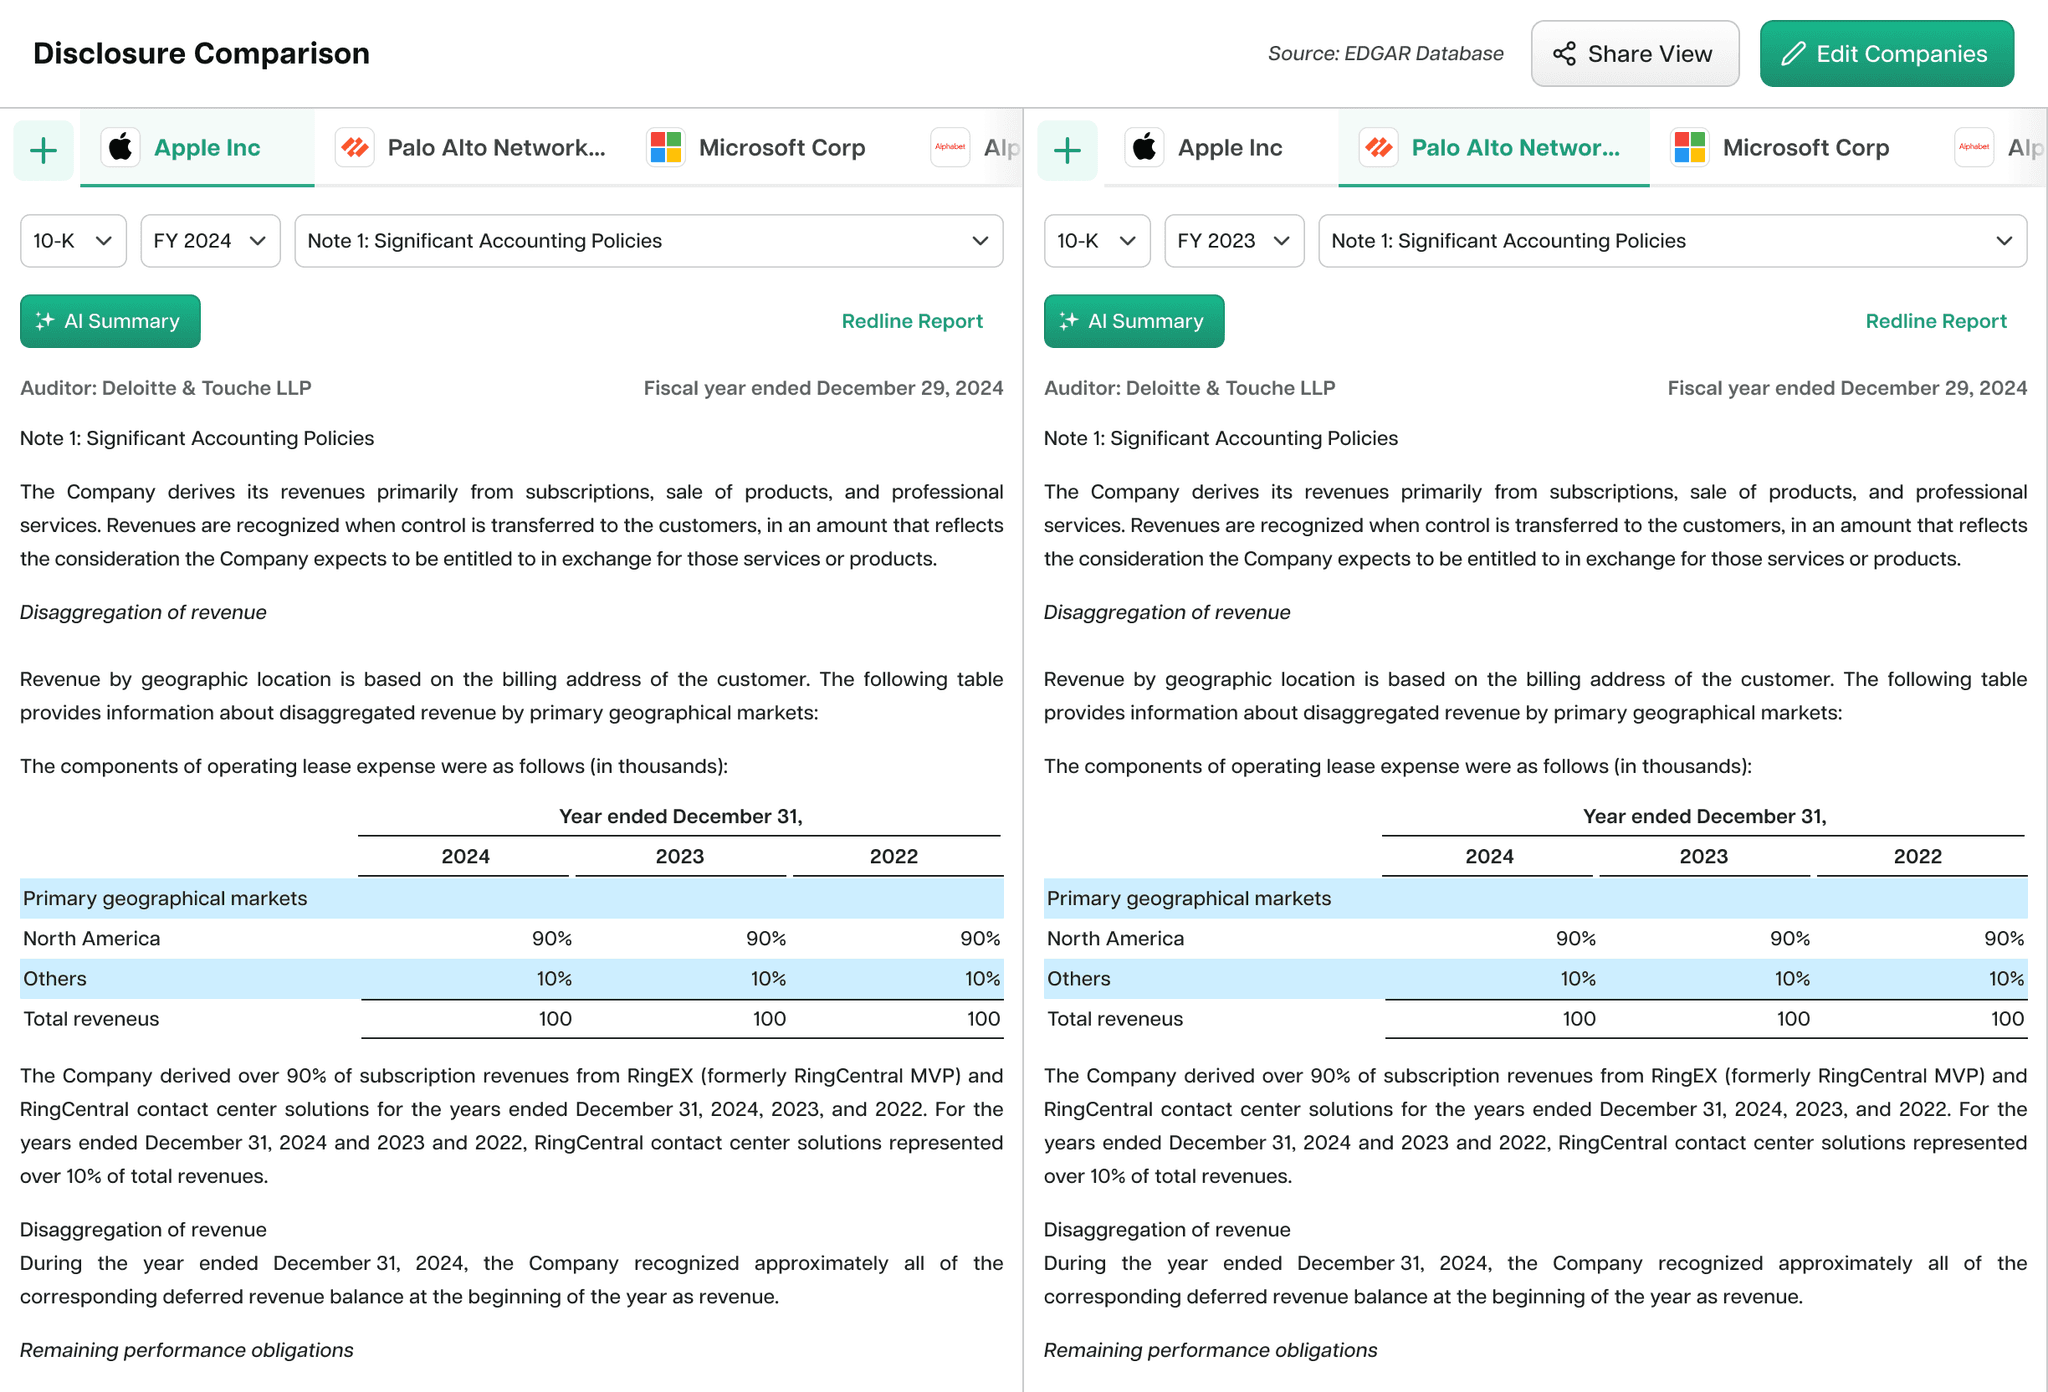
Task: Click Palo Alto logo in right panel
Action: coord(1379,148)
